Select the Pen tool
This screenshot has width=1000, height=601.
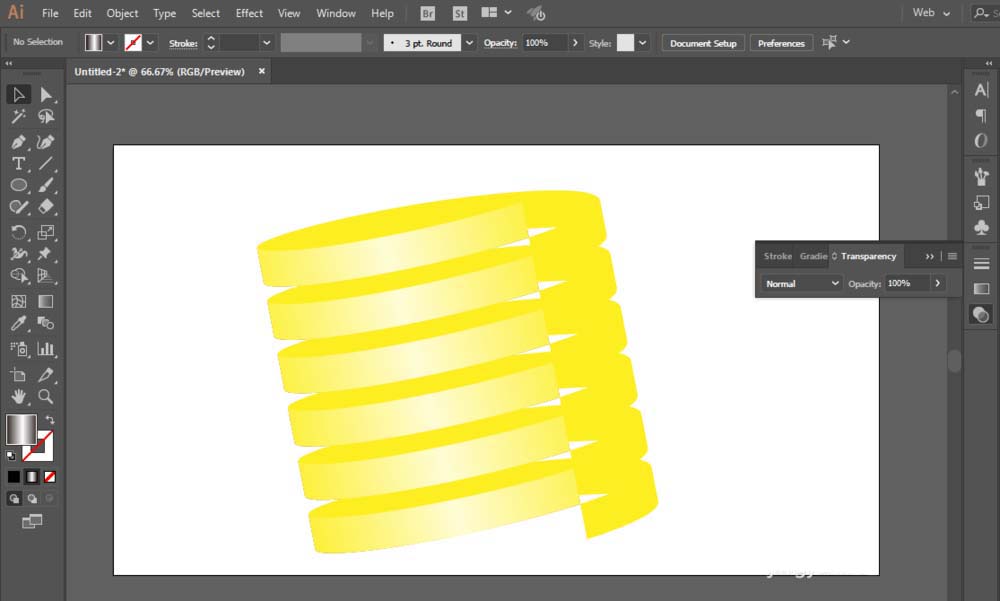point(18,142)
